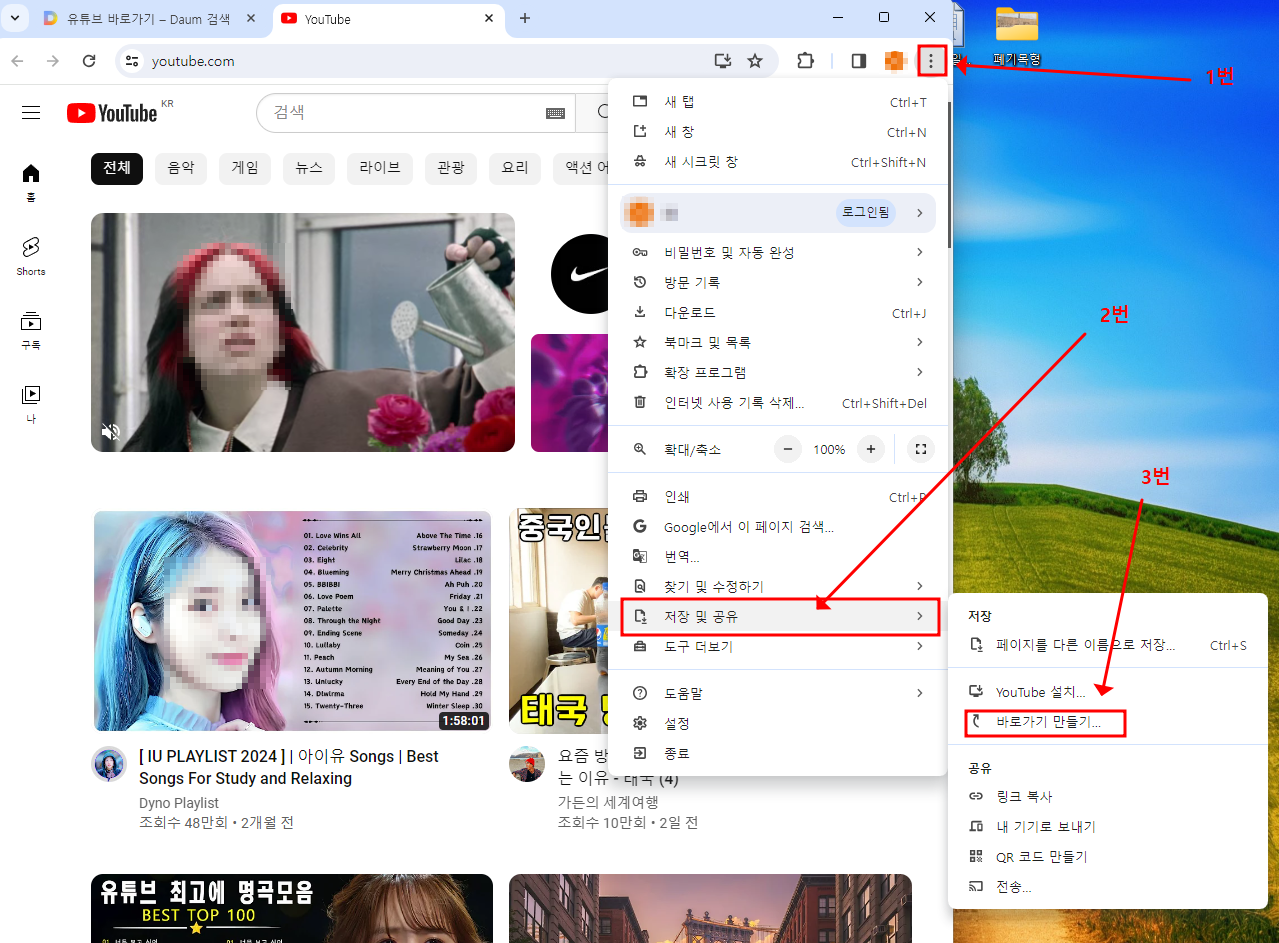Select 종료 to exit Chrome
1279x943 pixels.
[x=778, y=753]
